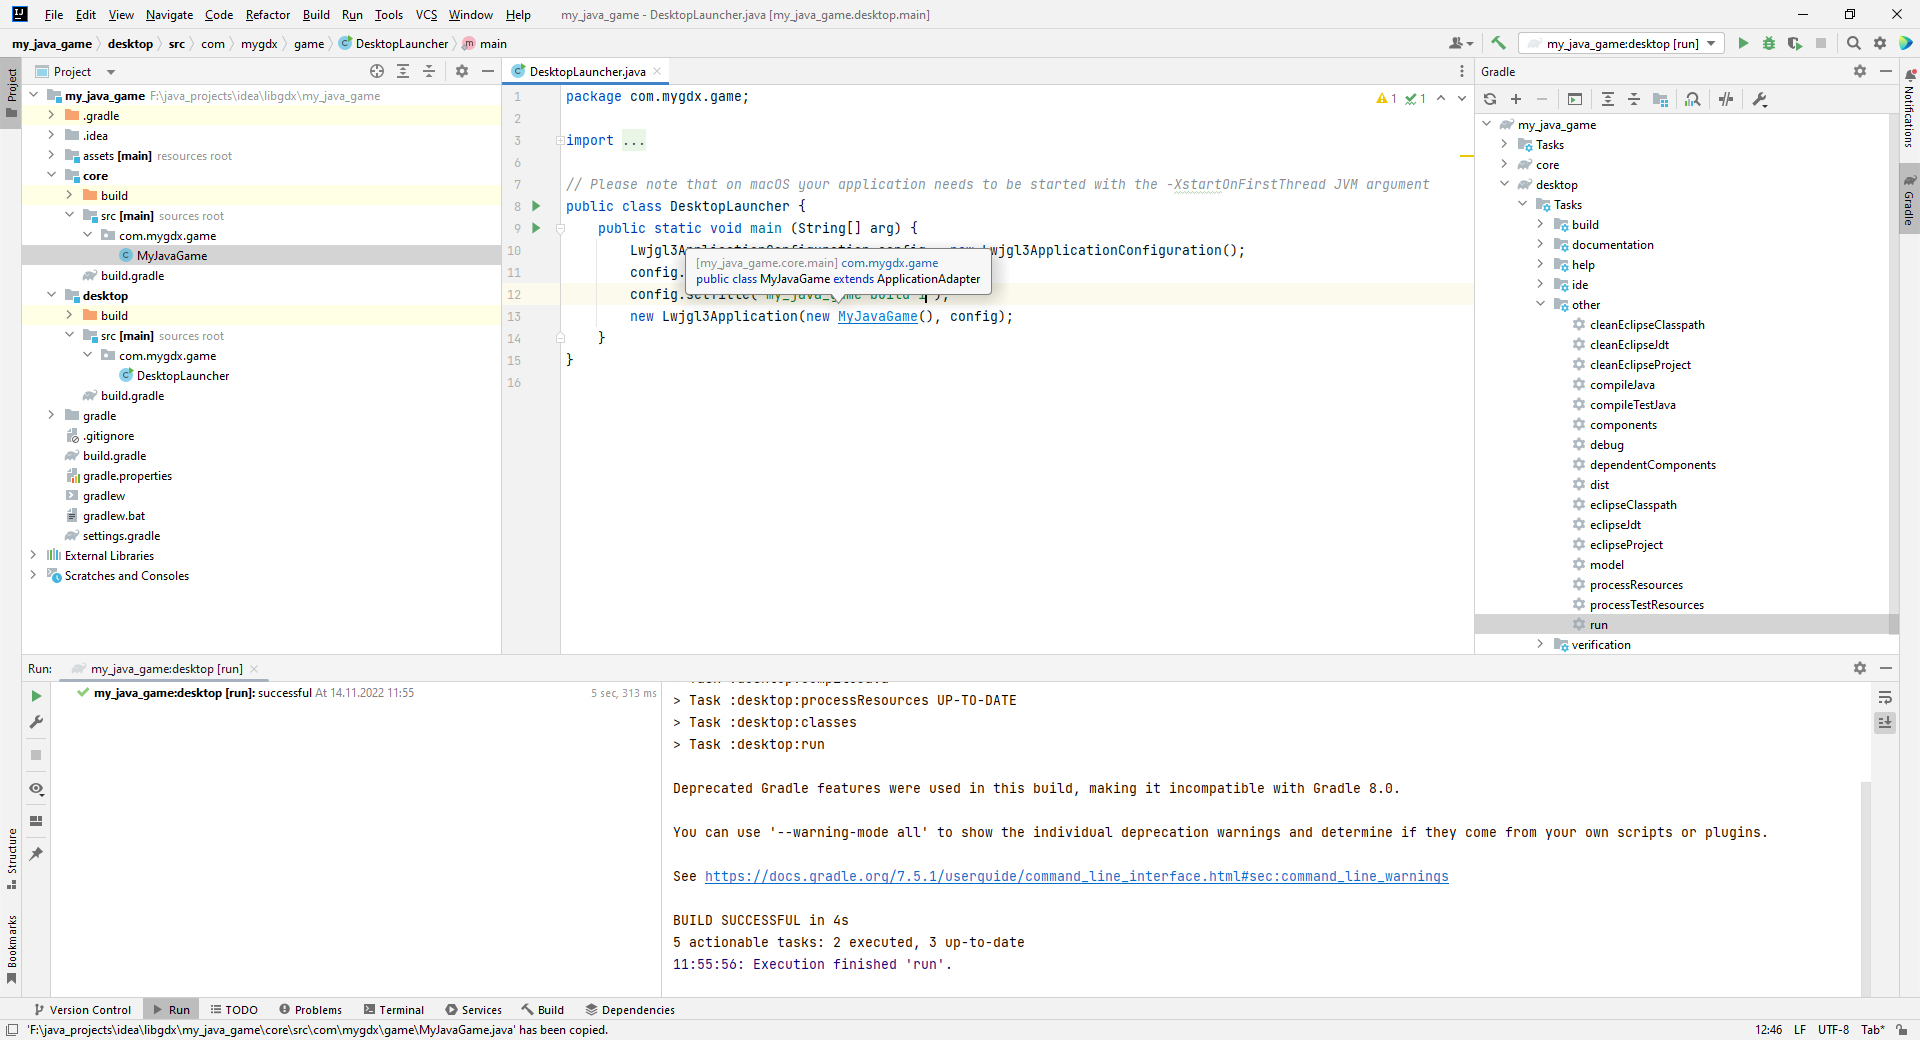Open IDE settings gear in main toolbar
This screenshot has height=1040, width=1920.
tap(1880, 43)
